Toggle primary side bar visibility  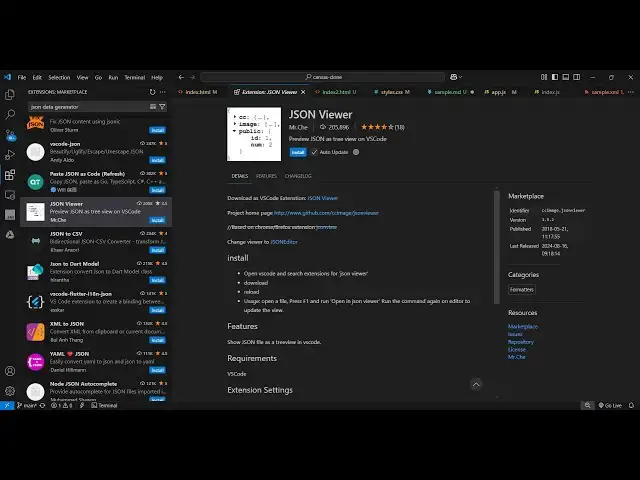point(555,77)
